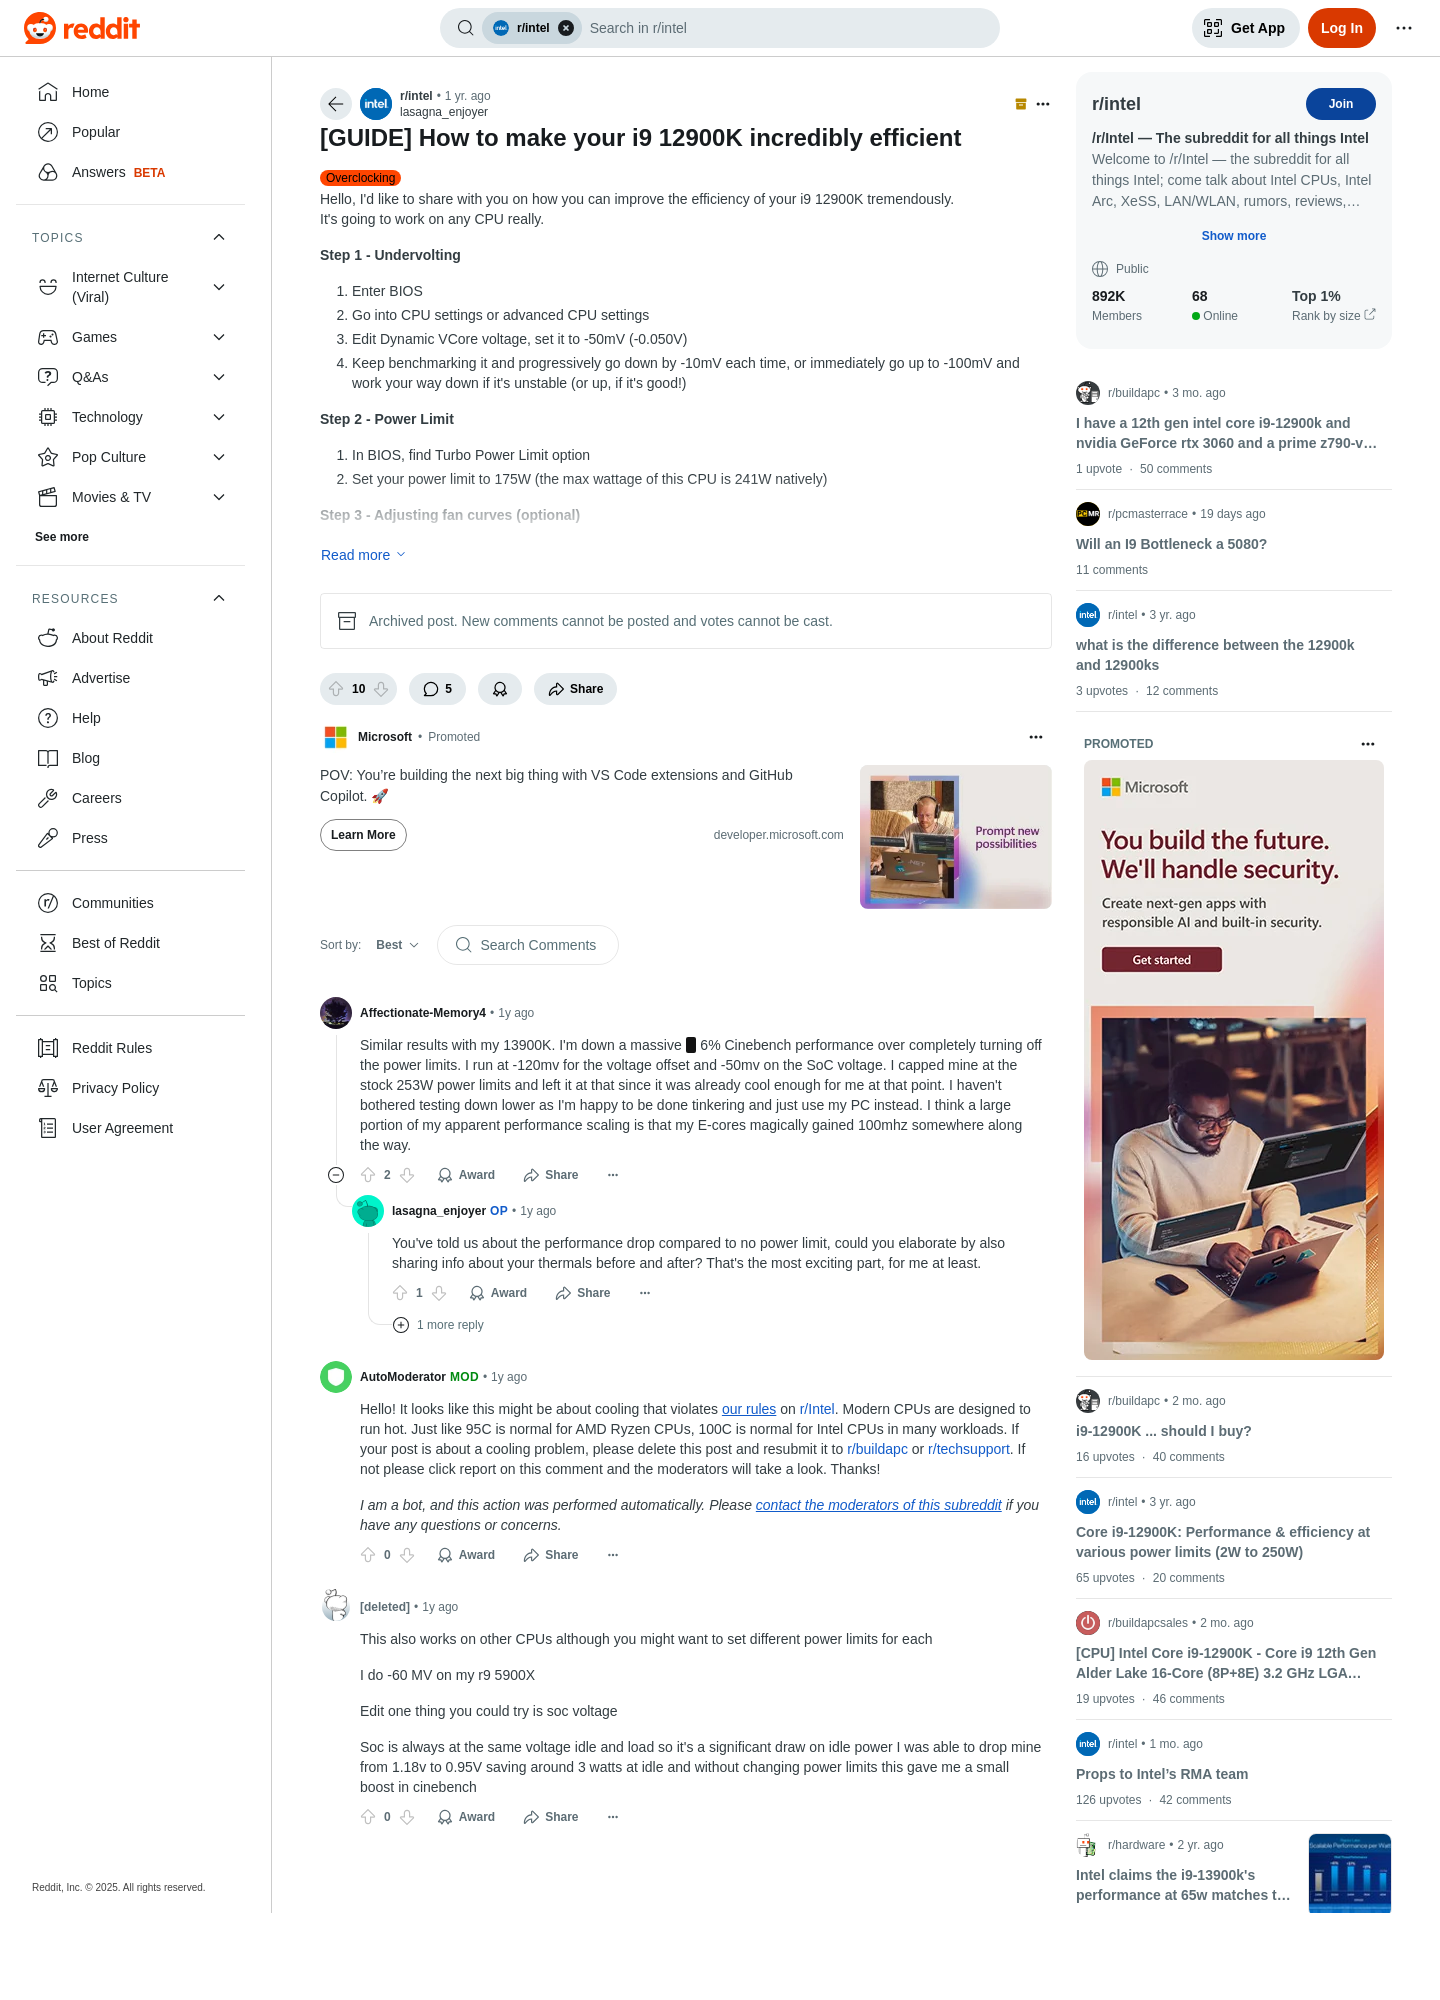
Task: Collapse the Affectionate-Memory4 comment thread
Action: 336,1175
